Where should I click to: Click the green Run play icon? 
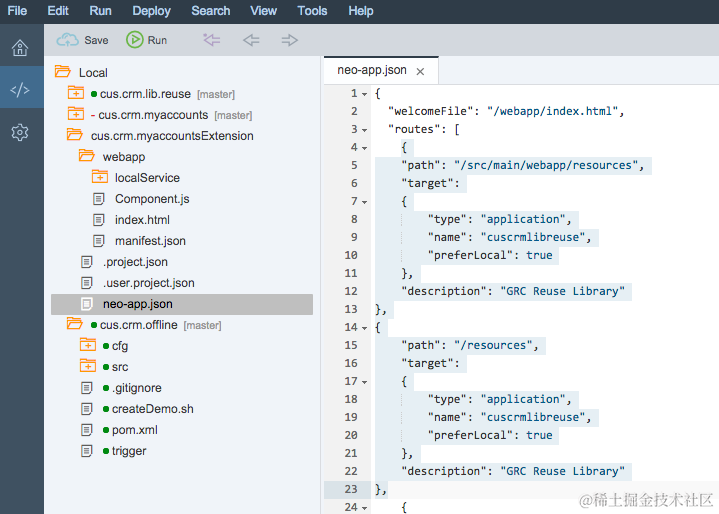(x=135, y=40)
